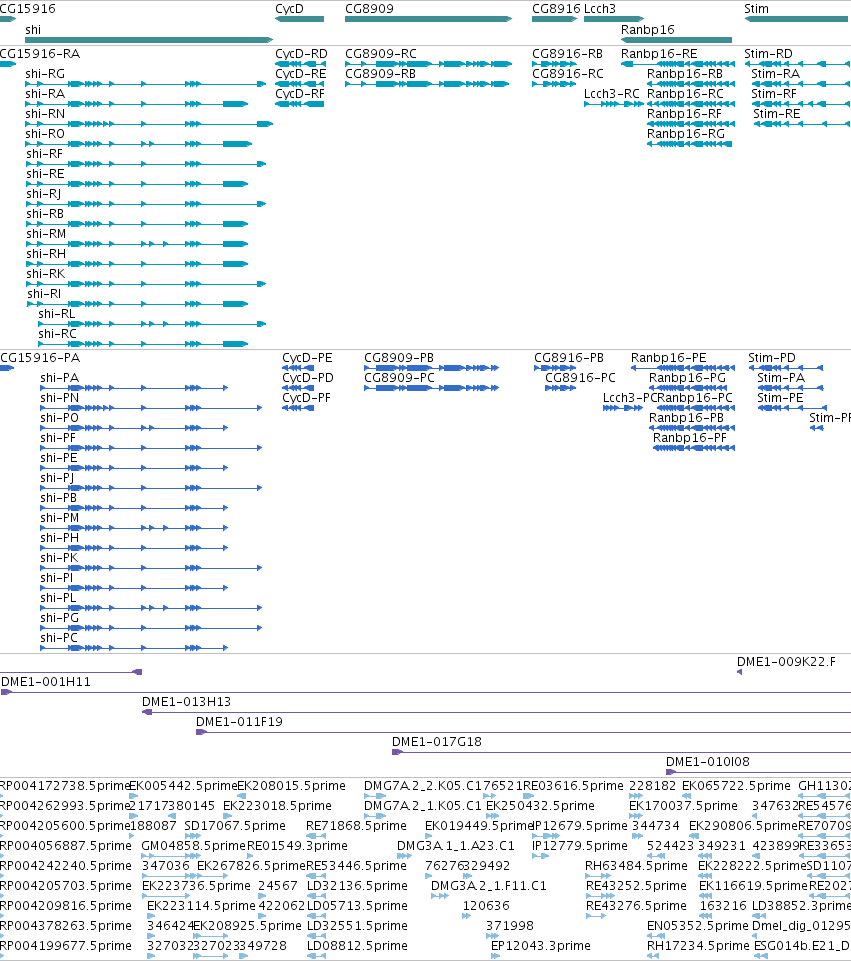
Task: Click EST EK005442.5prime
Action: (184, 786)
